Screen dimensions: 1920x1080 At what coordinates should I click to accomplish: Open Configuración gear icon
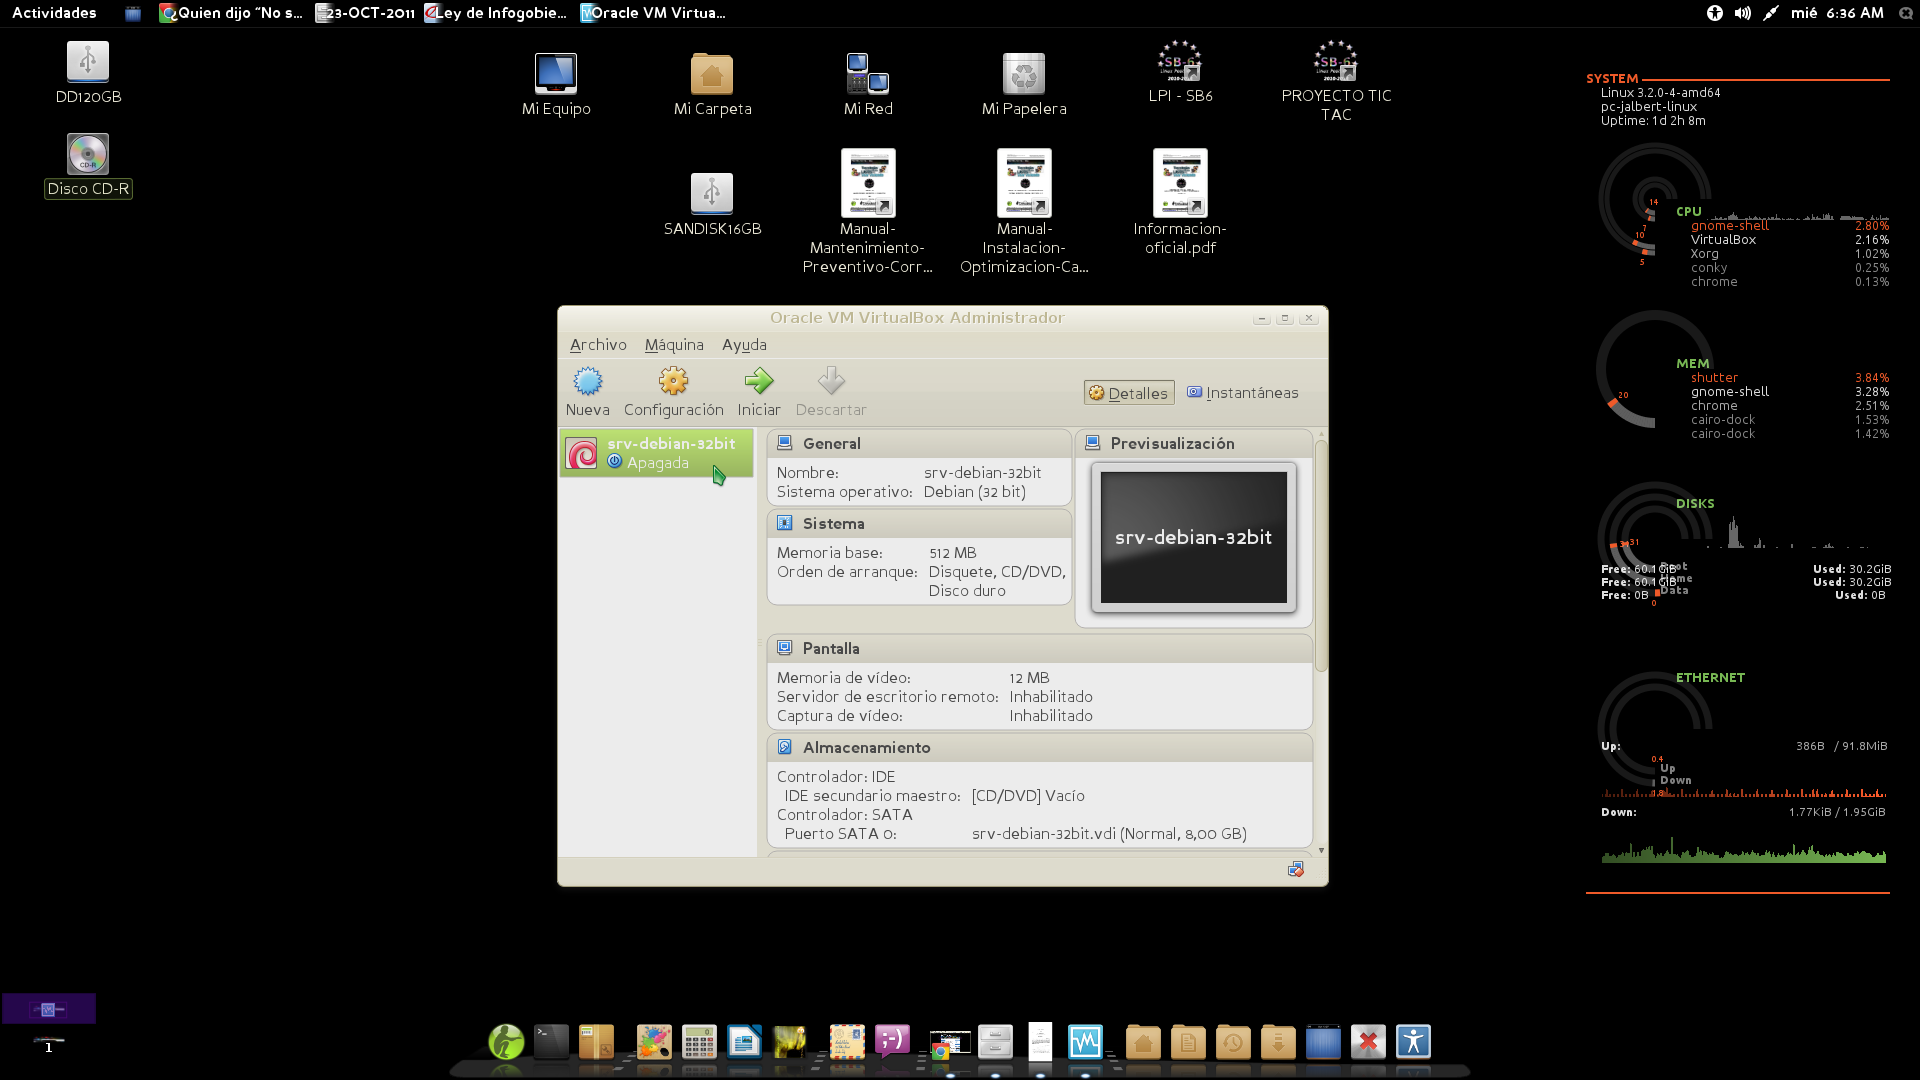(x=673, y=381)
